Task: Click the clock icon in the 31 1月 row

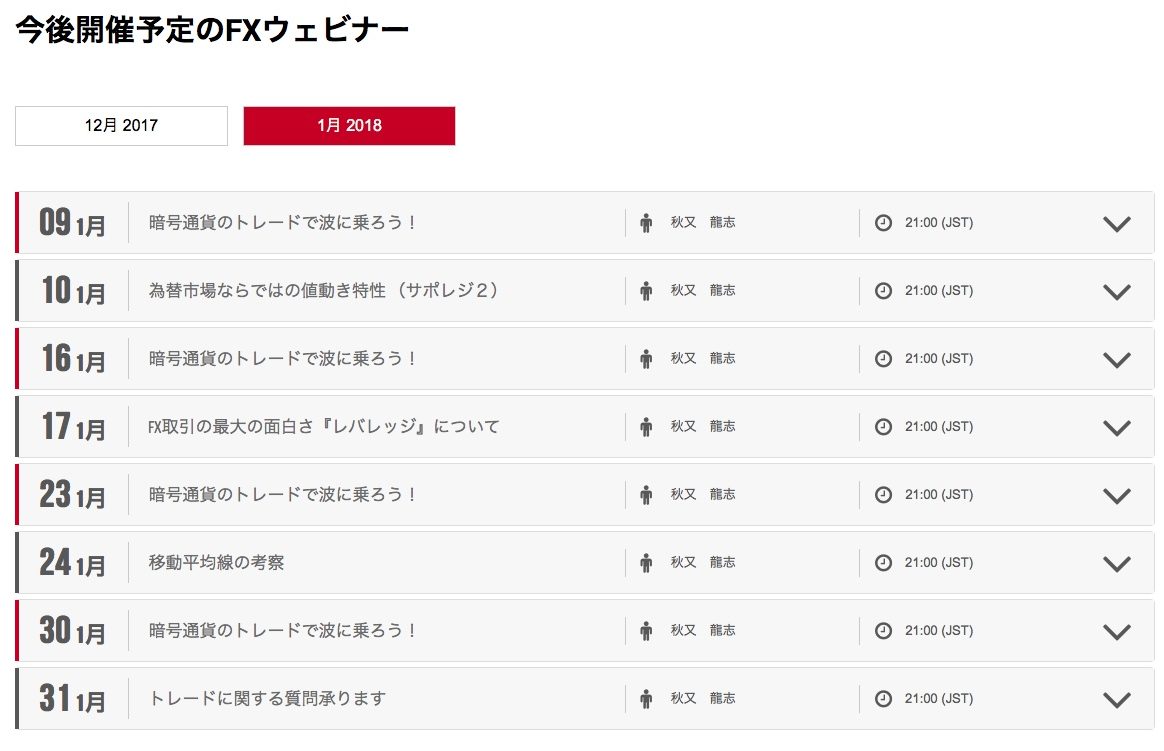Action: coord(883,699)
